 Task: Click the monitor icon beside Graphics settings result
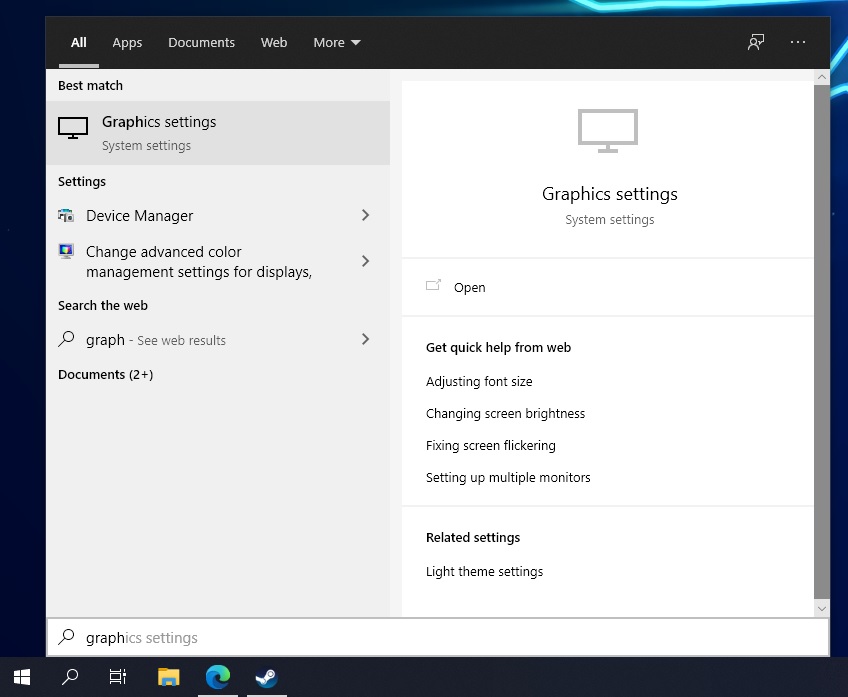[x=73, y=128]
